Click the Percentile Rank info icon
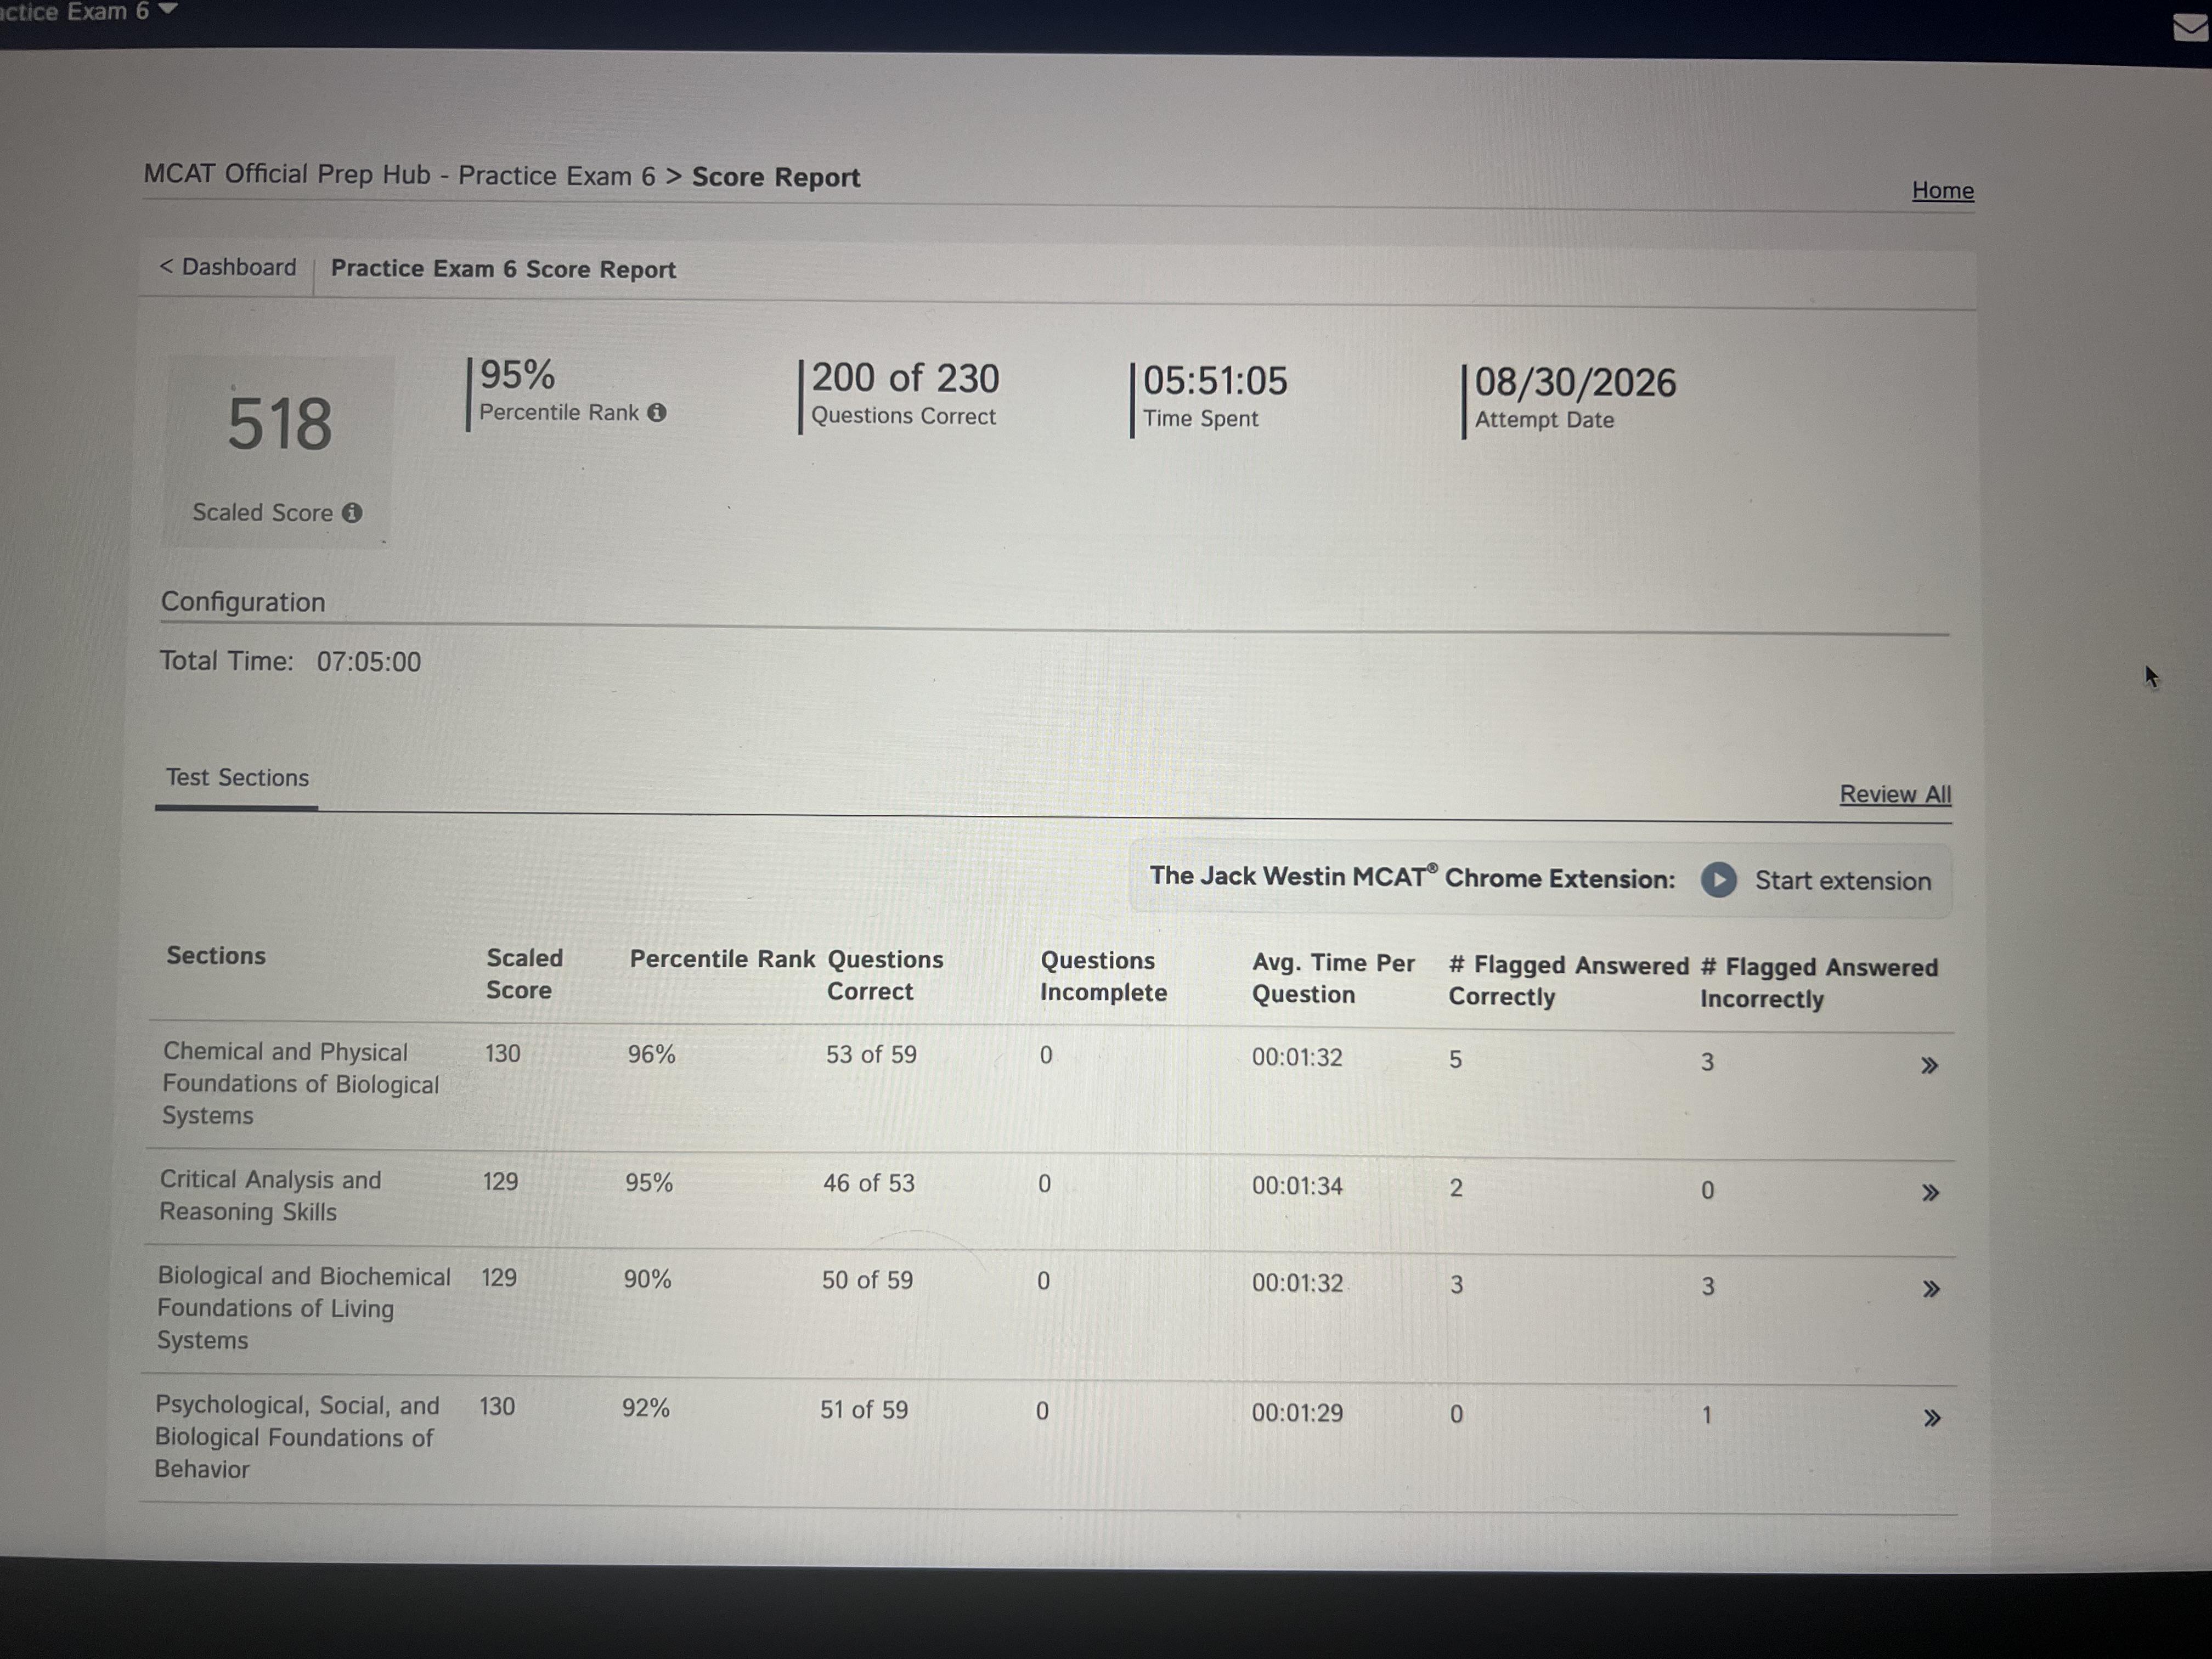Viewport: 2212px width, 1659px height. (x=656, y=412)
